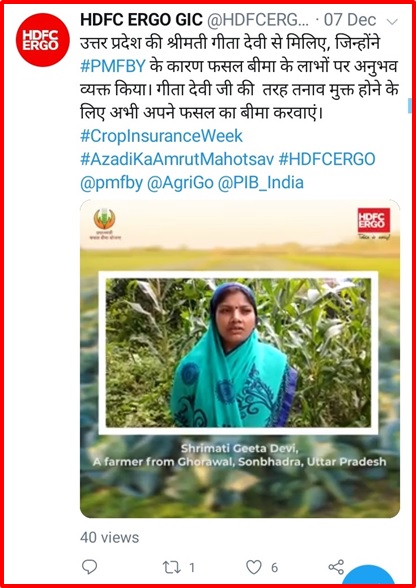Retweet this post using the retweet icon
This screenshot has width=416, height=588.
pos(172,567)
